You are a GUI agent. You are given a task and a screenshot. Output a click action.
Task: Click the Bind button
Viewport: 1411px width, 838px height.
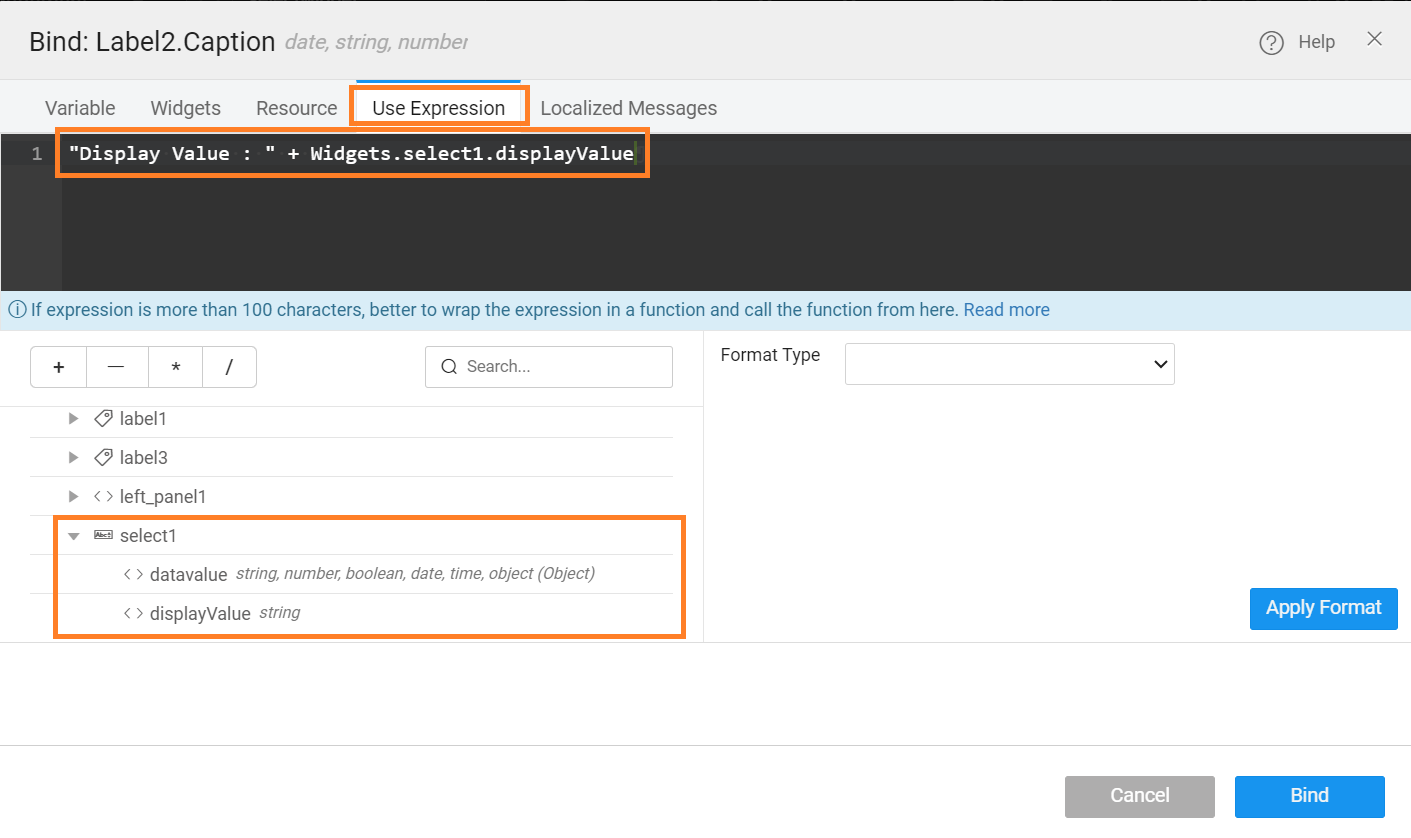coord(1309,796)
